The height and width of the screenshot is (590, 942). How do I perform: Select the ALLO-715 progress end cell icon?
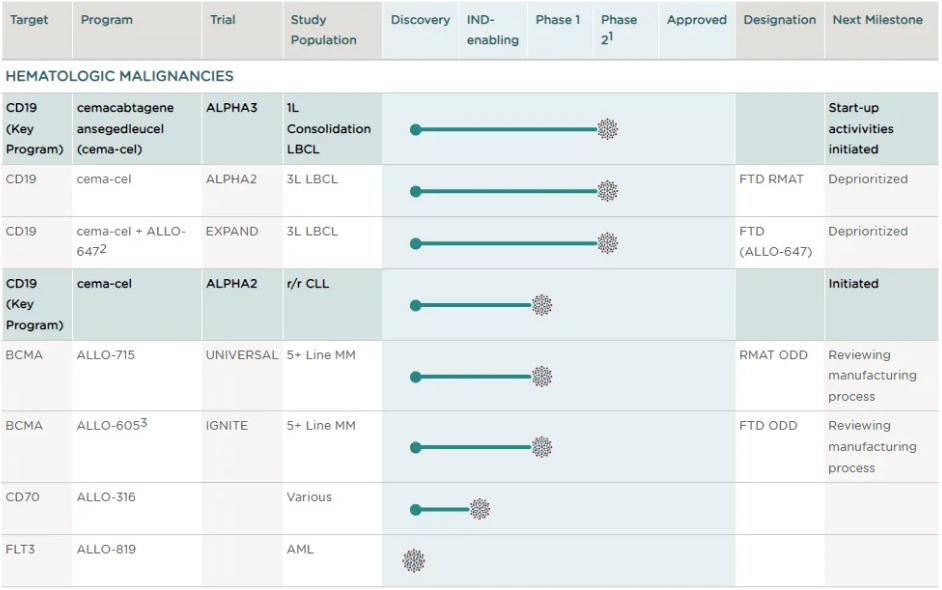pyautogui.click(x=541, y=376)
